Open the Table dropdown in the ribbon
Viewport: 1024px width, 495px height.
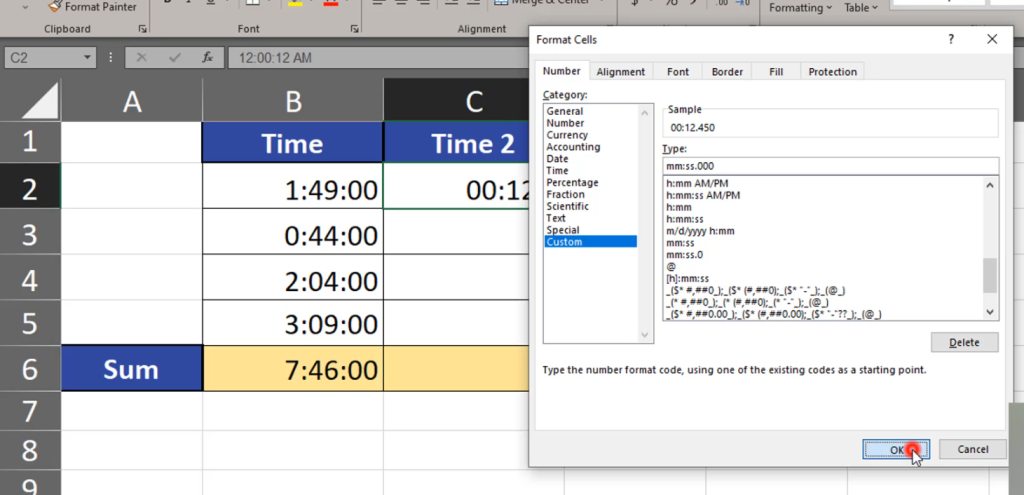pyautogui.click(x=861, y=8)
